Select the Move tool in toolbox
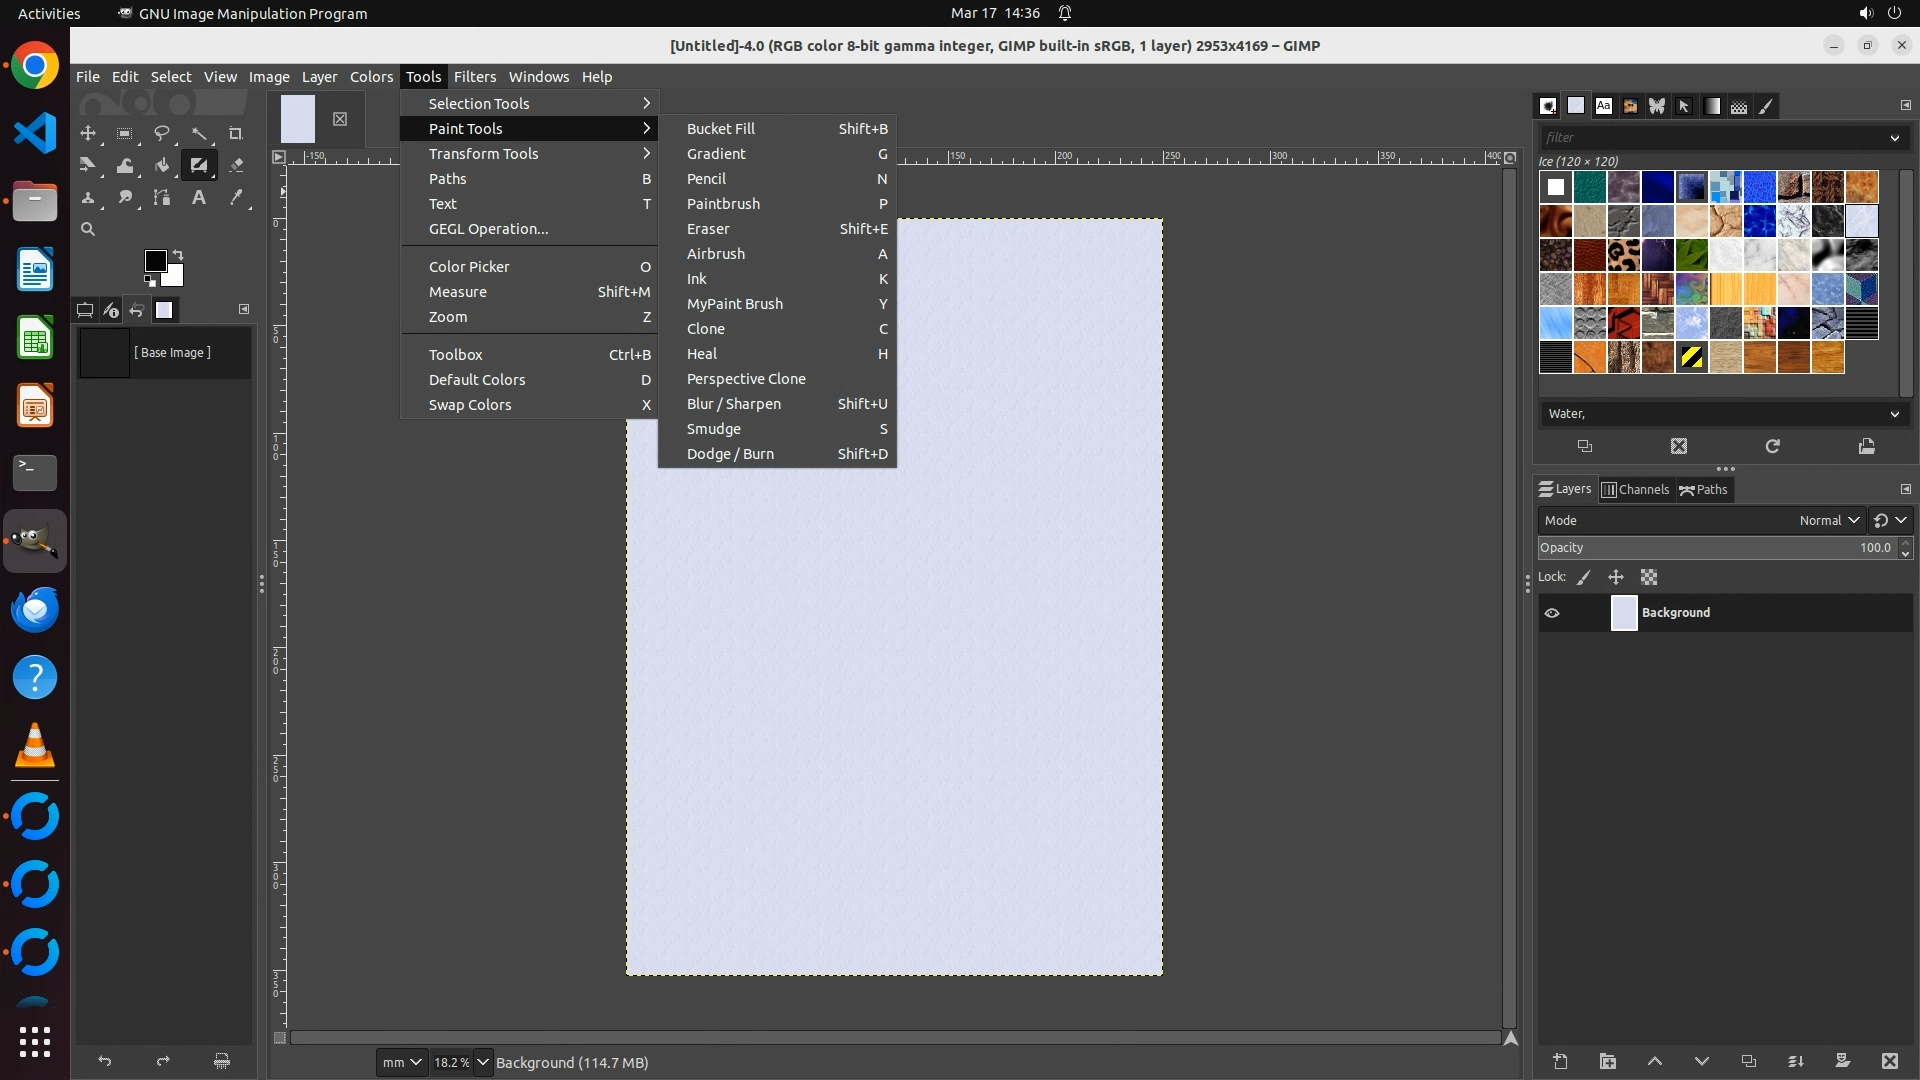The image size is (1920, 1080). pos(88,133)
